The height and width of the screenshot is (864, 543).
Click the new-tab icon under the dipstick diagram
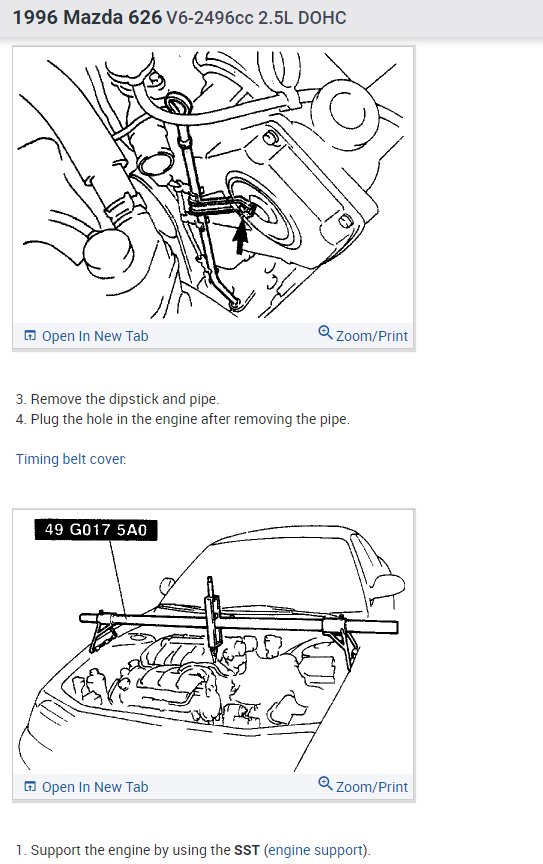(30, 336)
